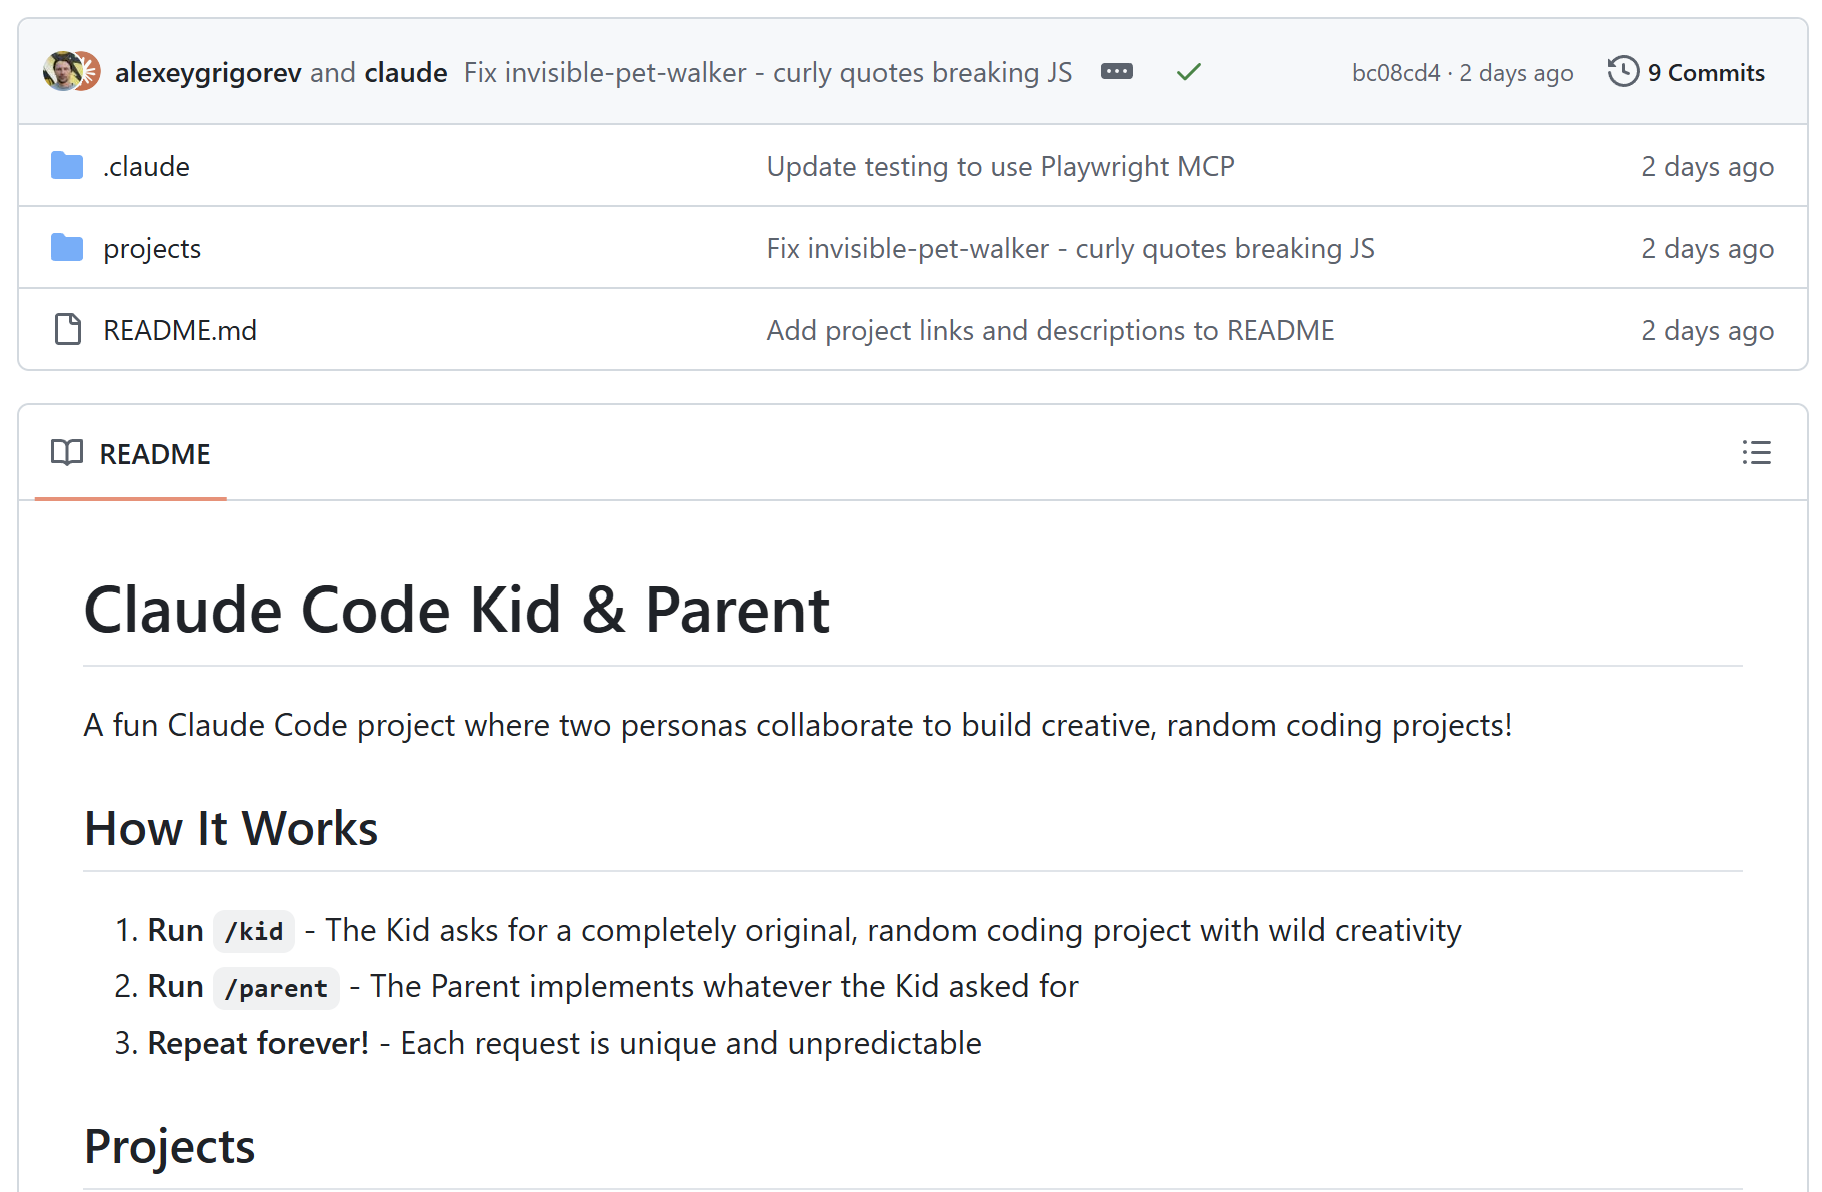Click the README.md file icon
This screenshot has width=1822, height=1192.
click(67, 330)
